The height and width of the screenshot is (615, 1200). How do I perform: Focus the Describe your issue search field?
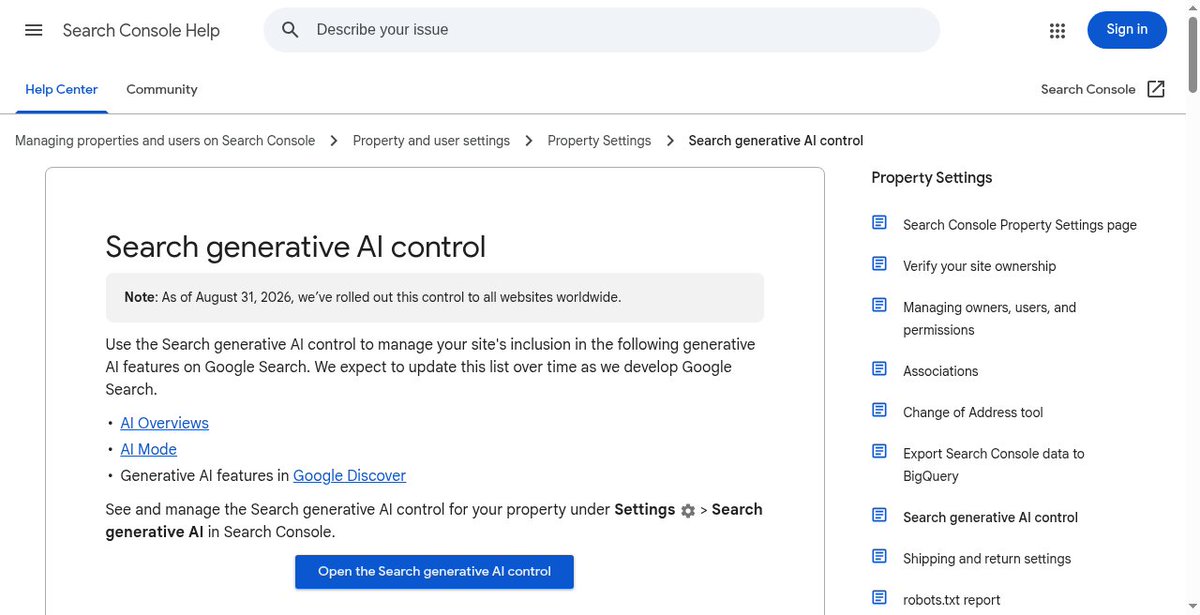602,30
